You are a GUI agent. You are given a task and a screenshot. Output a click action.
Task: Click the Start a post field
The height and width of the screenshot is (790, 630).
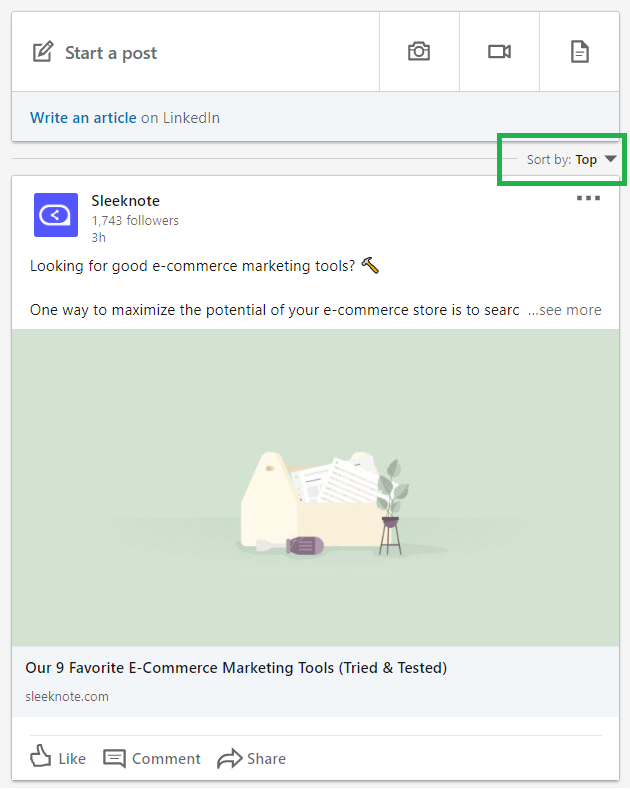point(111,53)
